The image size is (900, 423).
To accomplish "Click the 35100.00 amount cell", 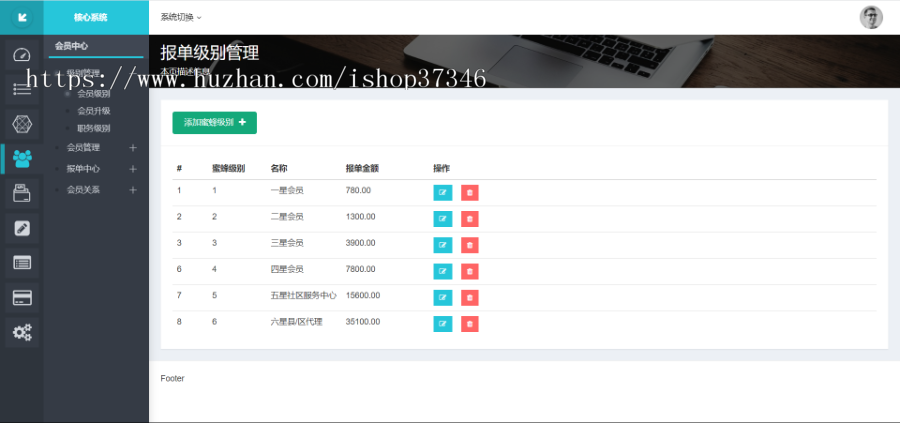I will [x=363, y=321].
